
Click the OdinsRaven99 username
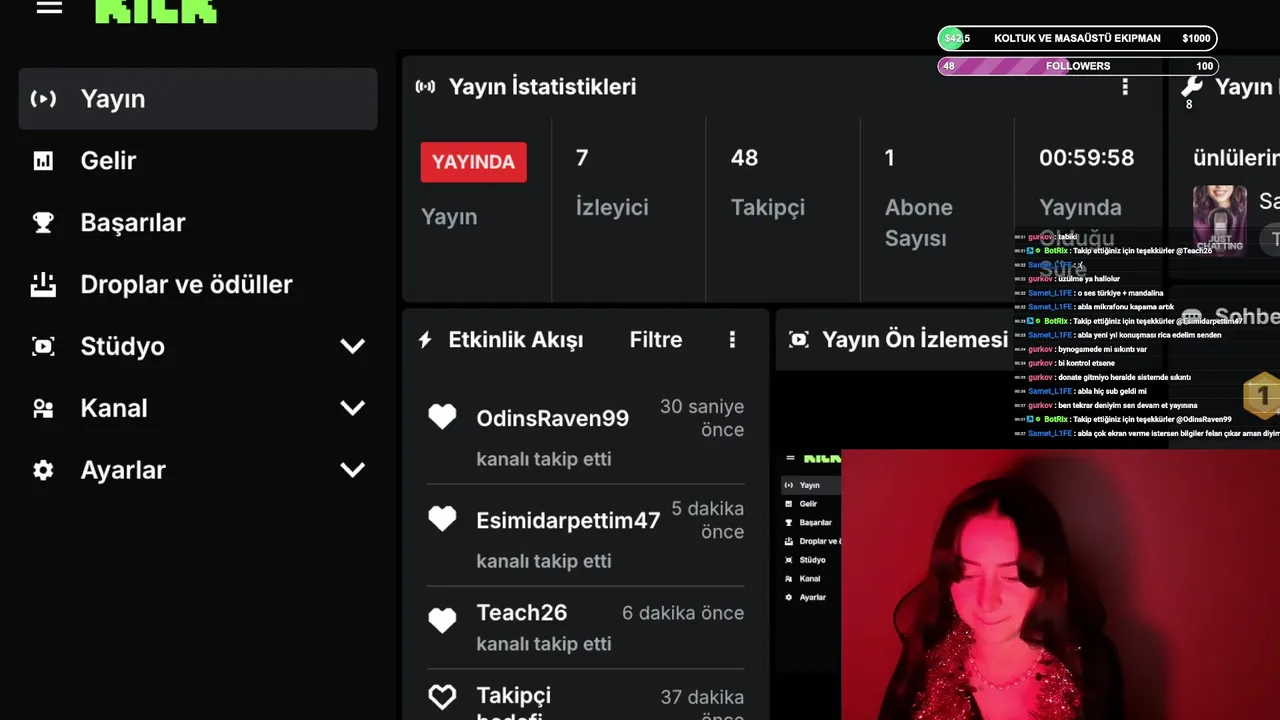coord(553,418)
